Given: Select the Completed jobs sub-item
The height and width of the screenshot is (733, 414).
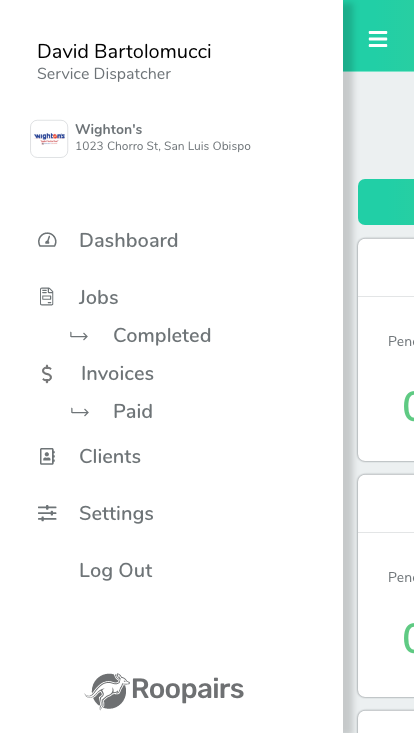Looking at the screenshot, I should click(x=162, y=336).
